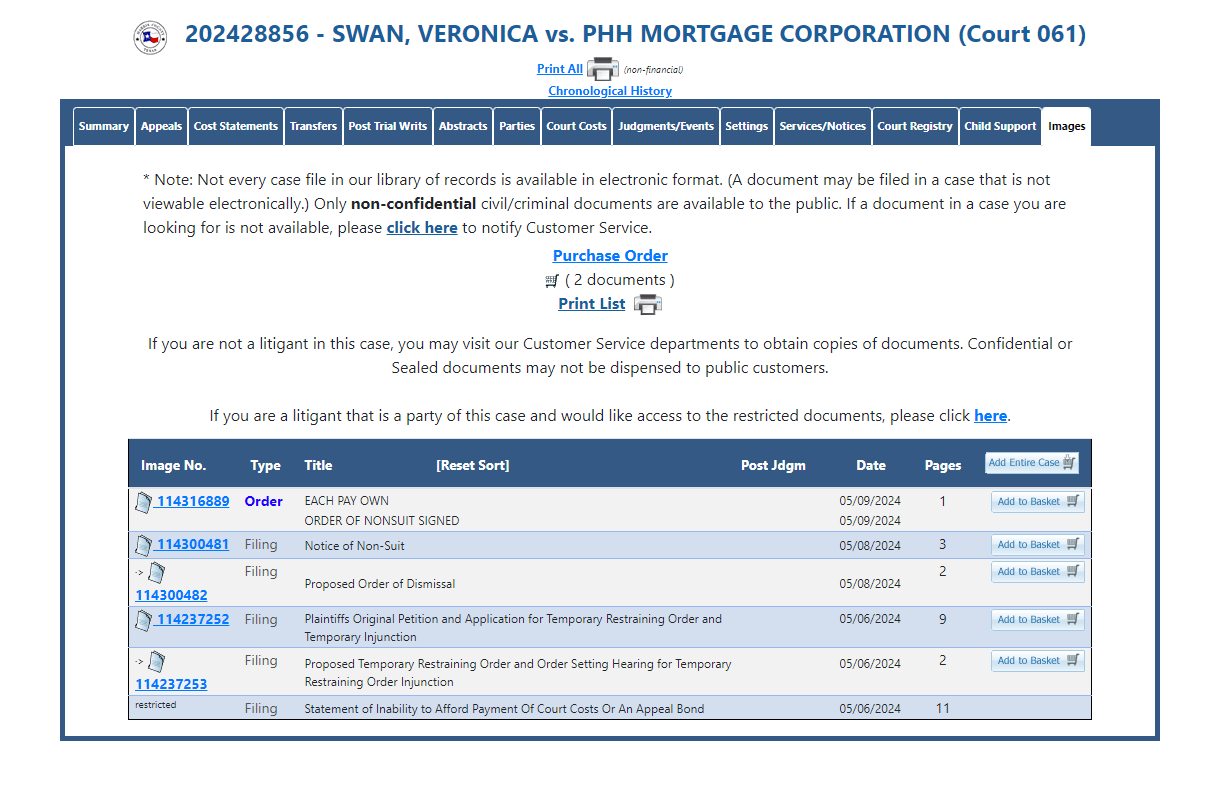The height and width of the screenshot is (789, 1225).
Task: Switch to the Parties tab
Action: (517, 126)
